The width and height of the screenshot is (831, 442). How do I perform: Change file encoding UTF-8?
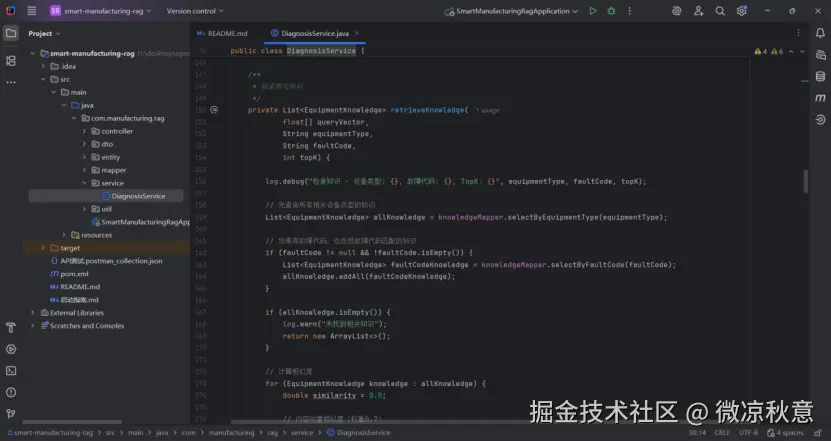(x=748, y=433)
